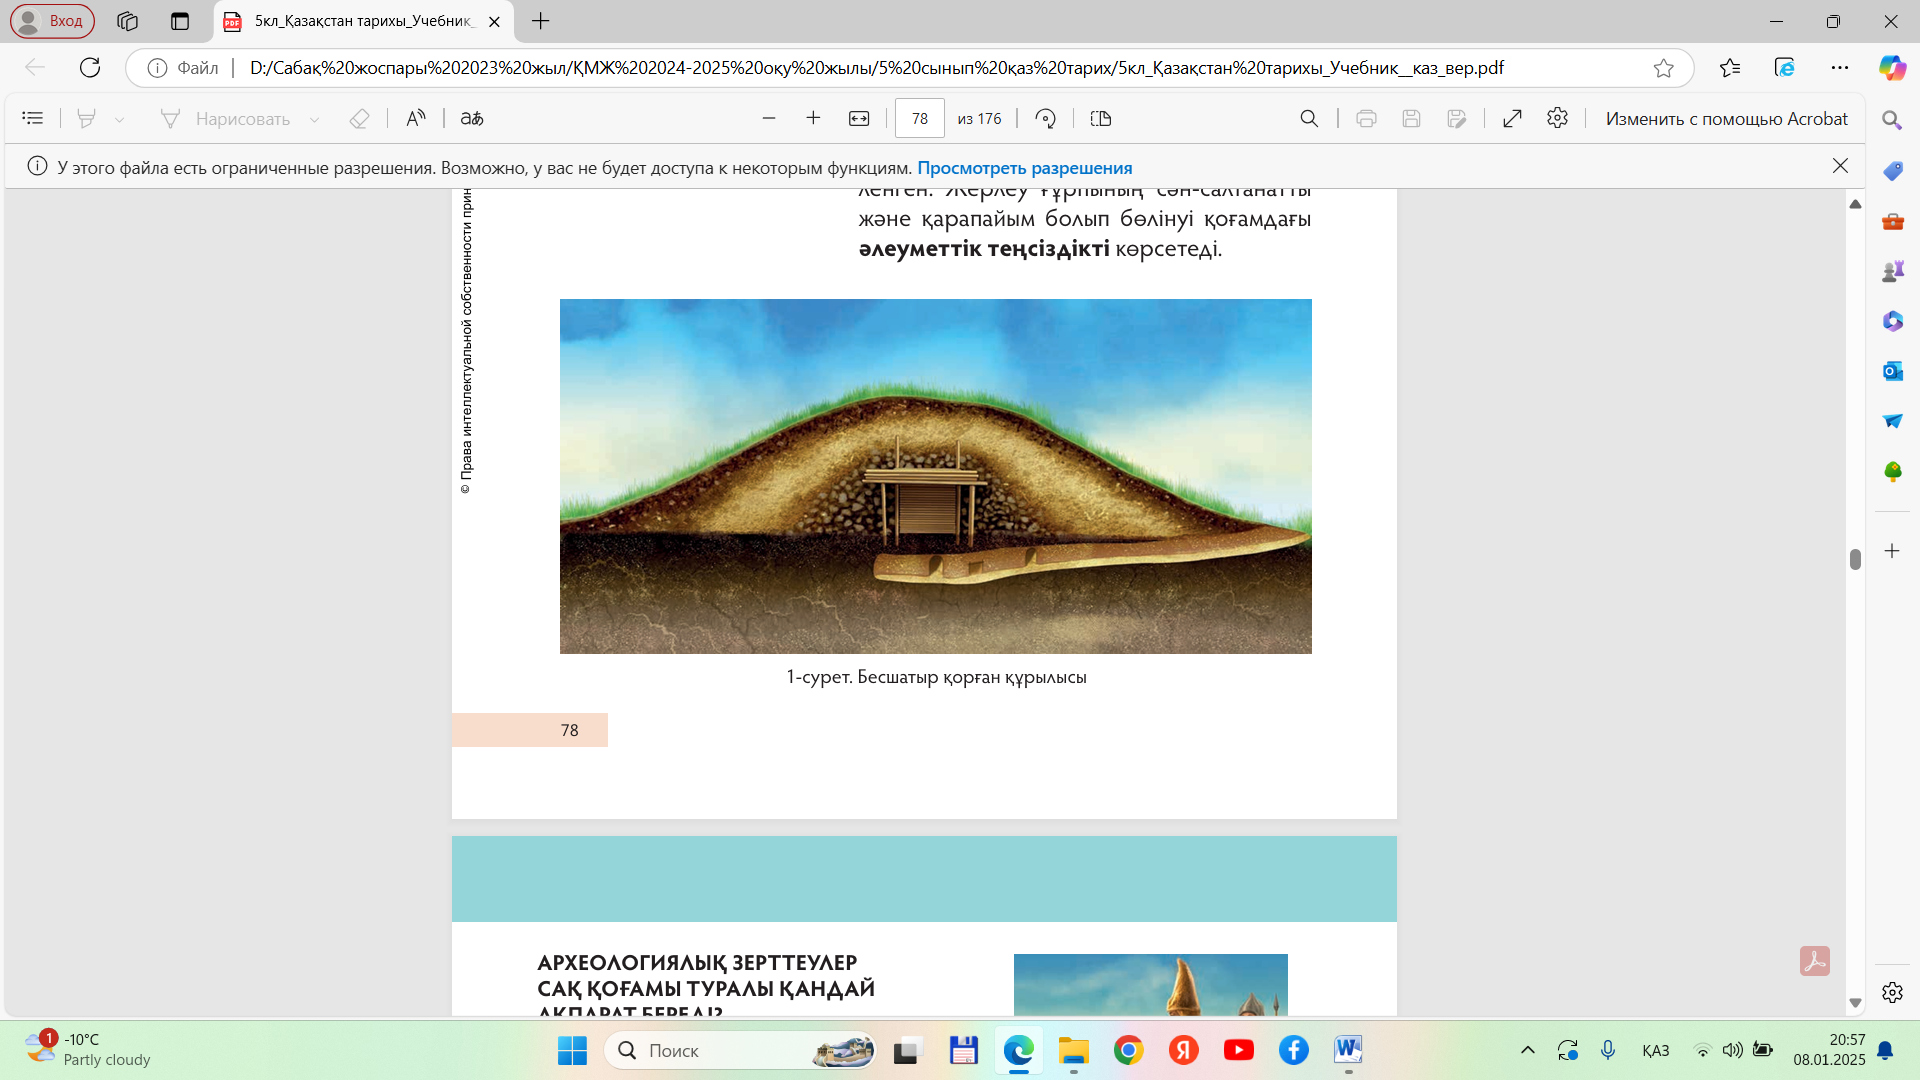Screen dimensions: 1920x1080
Task: Enter full screen mode
Action: point(1512,118)
